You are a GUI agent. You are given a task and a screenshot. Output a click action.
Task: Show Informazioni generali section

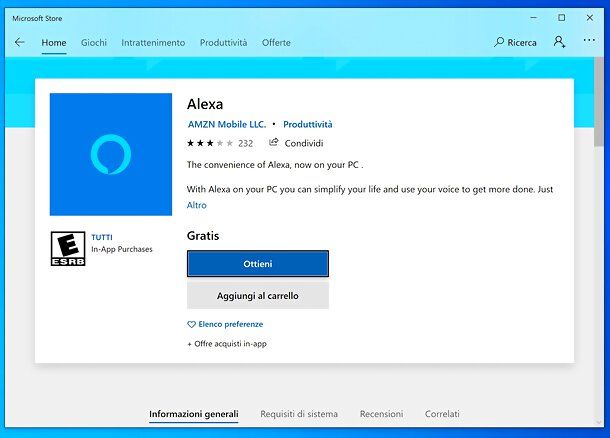tap(194, 414)
